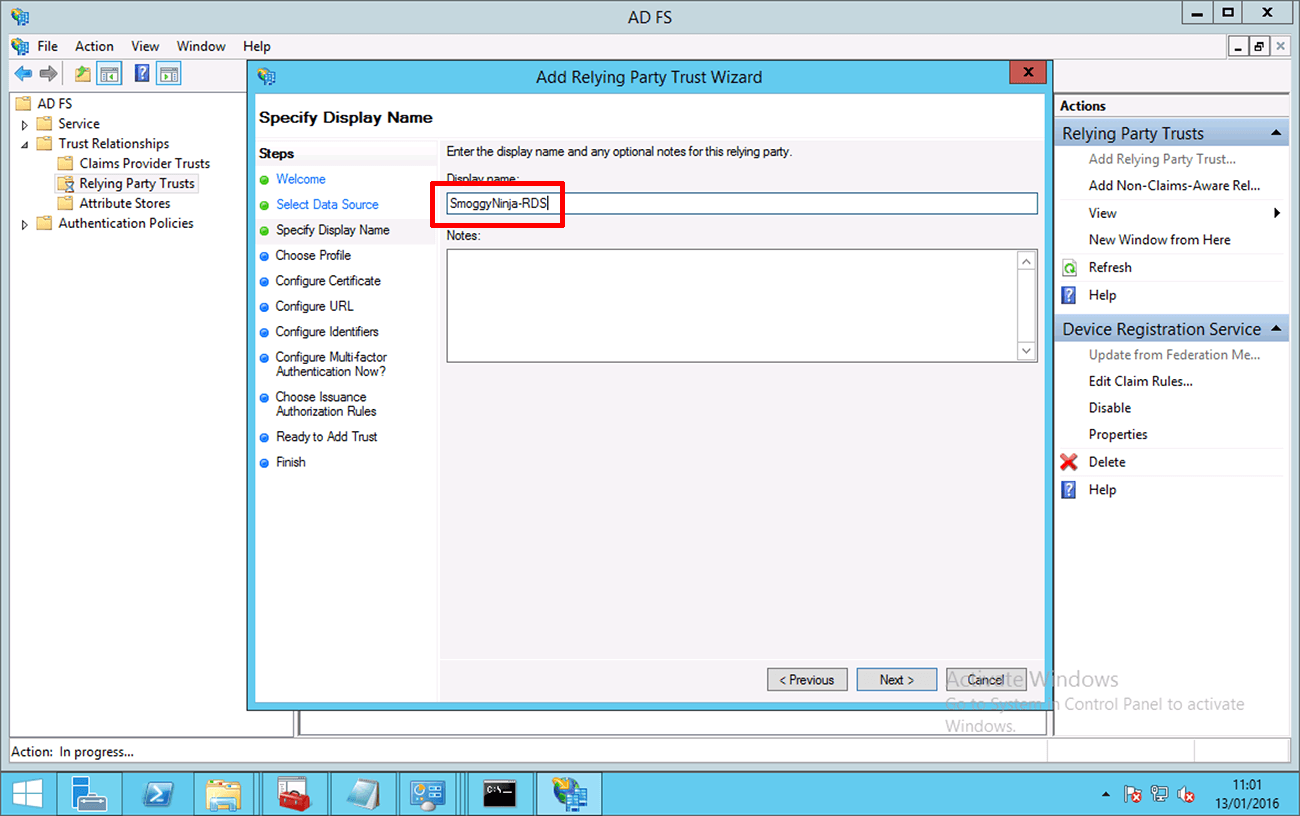The width and height of the screenshot is (1300, 816).
Task: Switch to the AD FS taskbar icon
Action: coord(570,794)
